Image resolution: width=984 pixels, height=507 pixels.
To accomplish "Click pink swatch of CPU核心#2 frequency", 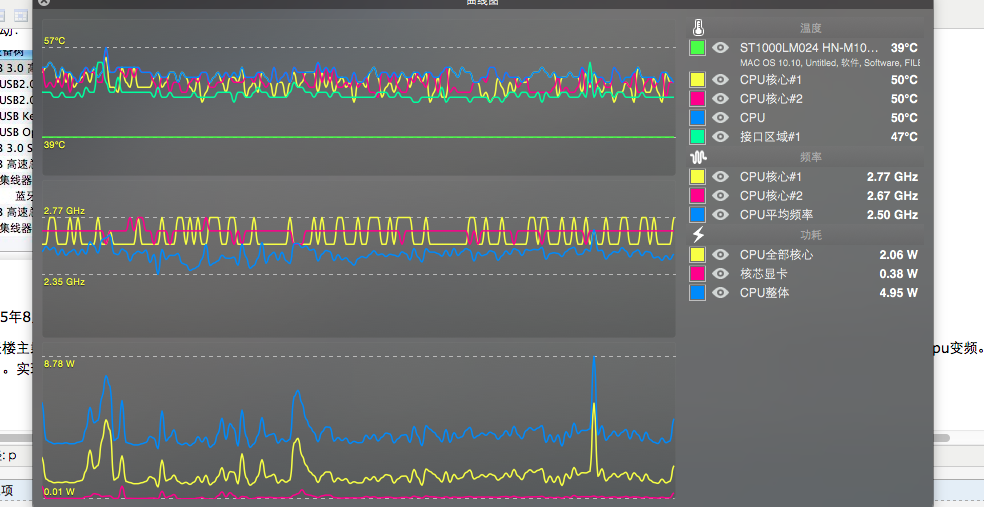I will [697, 196].
